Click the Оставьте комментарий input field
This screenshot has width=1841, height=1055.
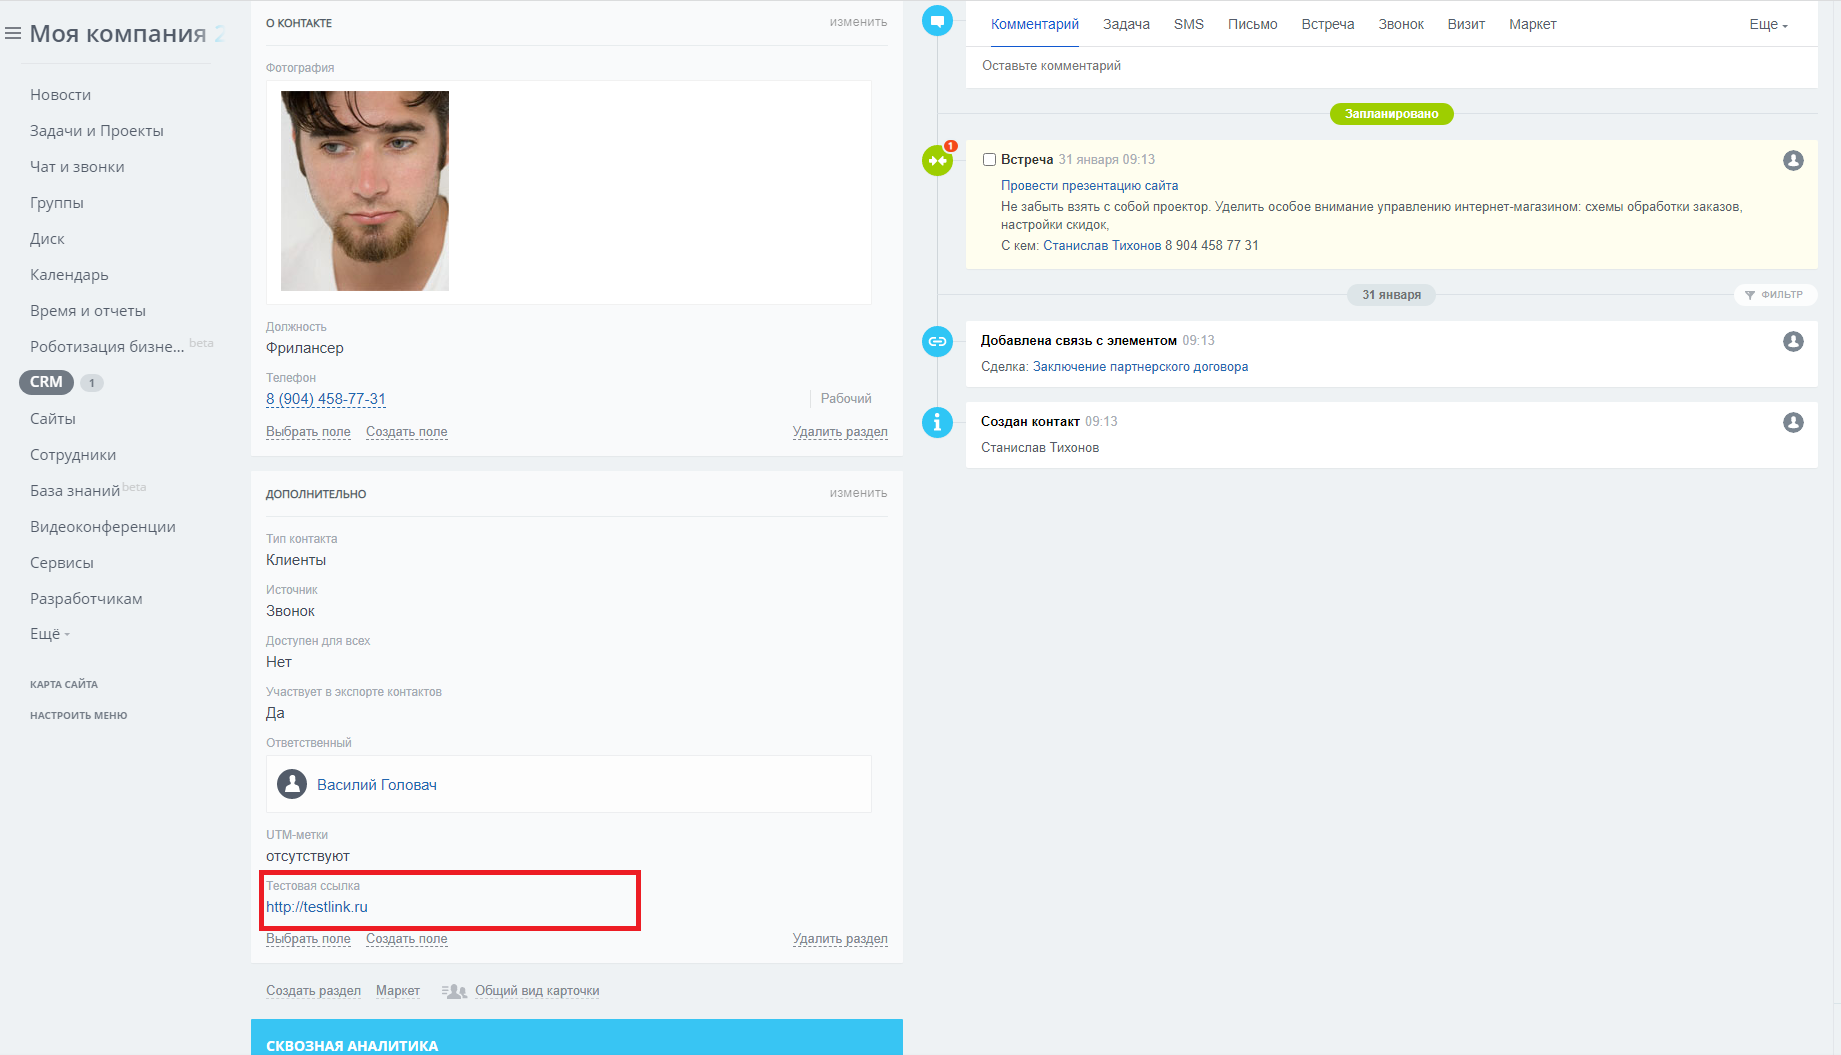tap(1391, 66)
